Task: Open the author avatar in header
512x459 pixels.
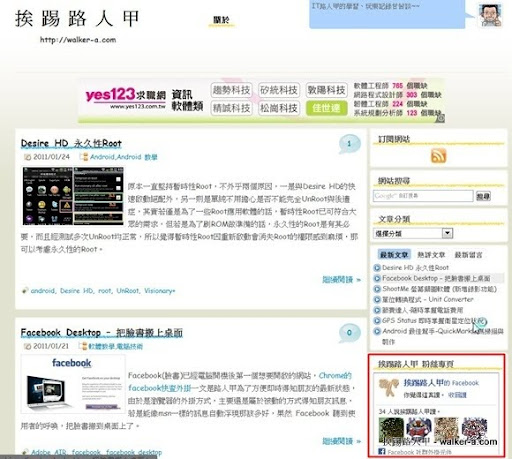Action: 490,15
